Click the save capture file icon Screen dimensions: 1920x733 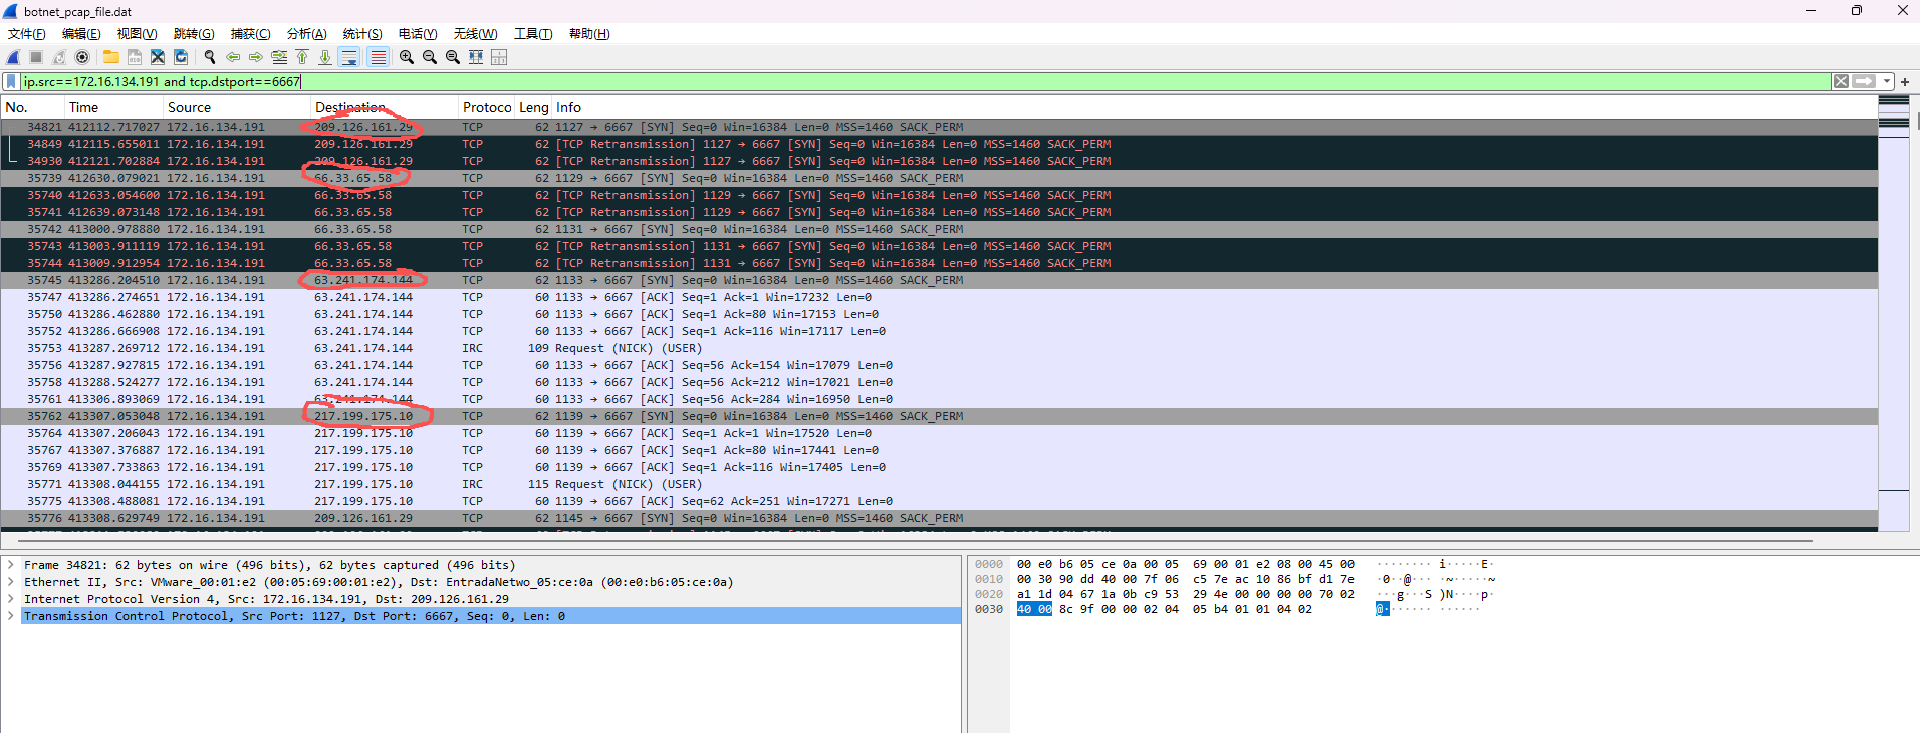click(135, 57)
